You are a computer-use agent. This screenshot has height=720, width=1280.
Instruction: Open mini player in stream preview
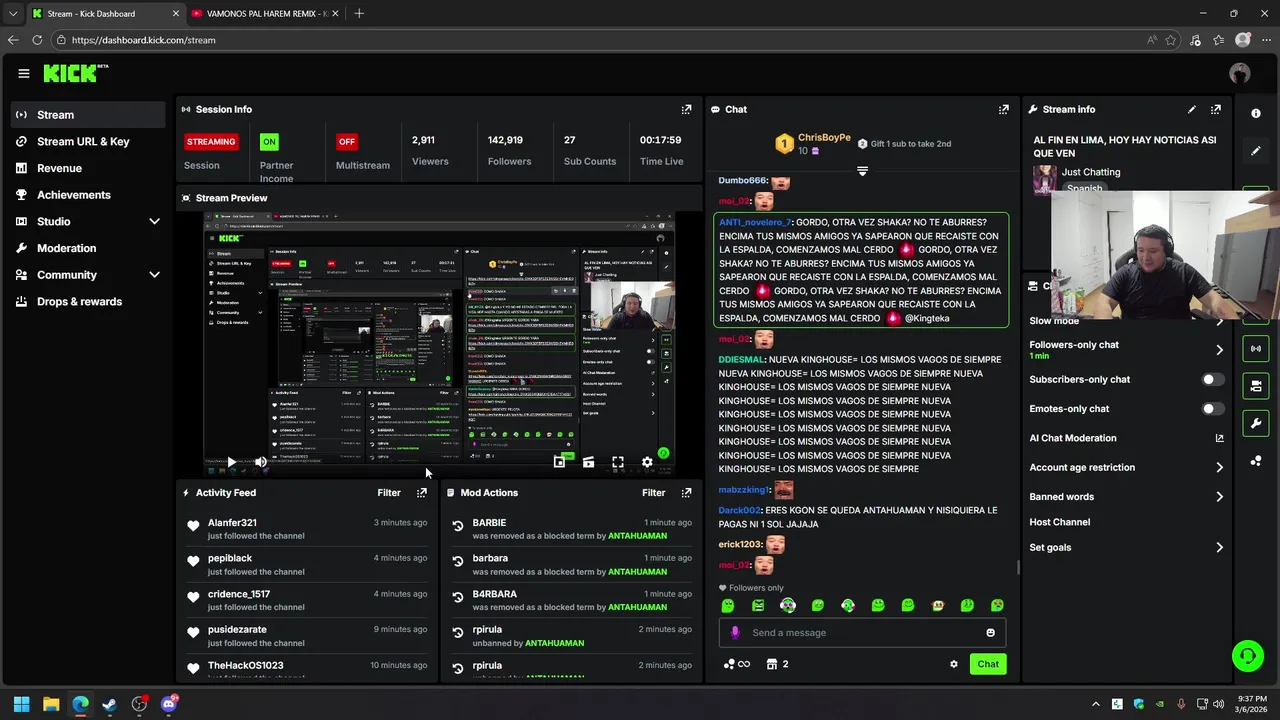tap(559, 462)
